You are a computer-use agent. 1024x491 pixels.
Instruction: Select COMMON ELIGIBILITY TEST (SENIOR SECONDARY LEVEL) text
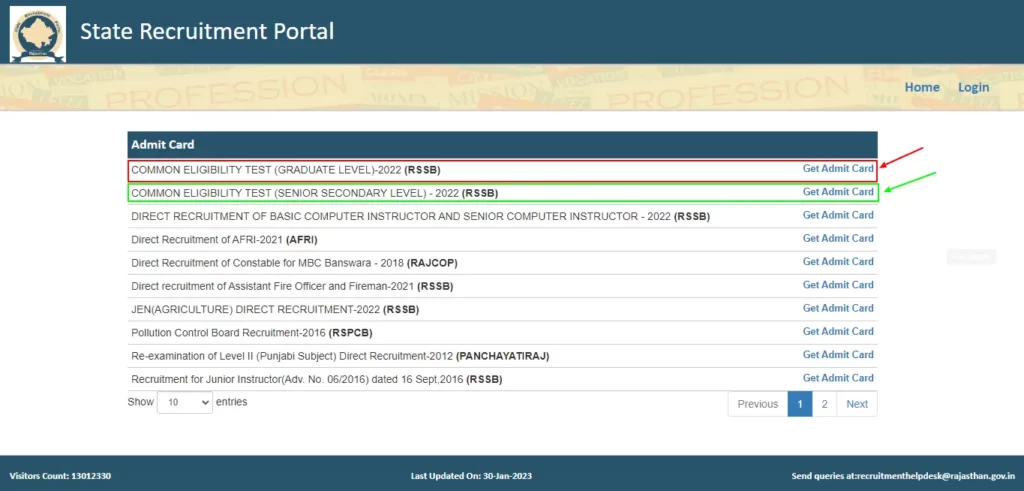315,193
